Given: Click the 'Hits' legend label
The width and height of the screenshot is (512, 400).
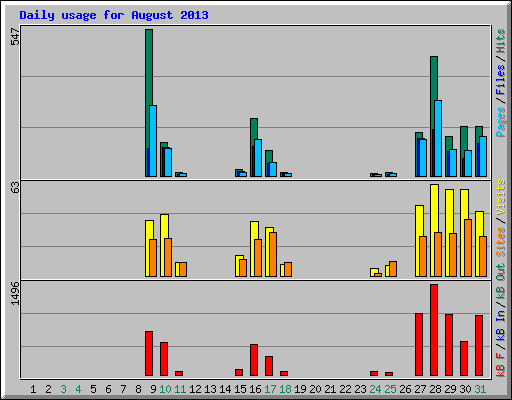Looking at the screenshot, I should click(x=501, y=41).
